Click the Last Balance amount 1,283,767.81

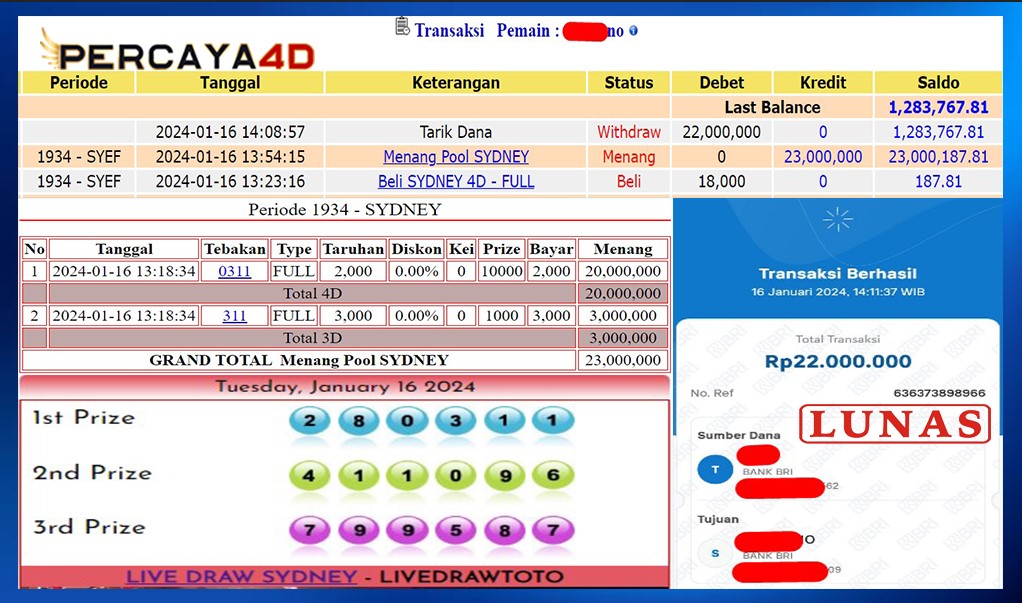(938, 107)
